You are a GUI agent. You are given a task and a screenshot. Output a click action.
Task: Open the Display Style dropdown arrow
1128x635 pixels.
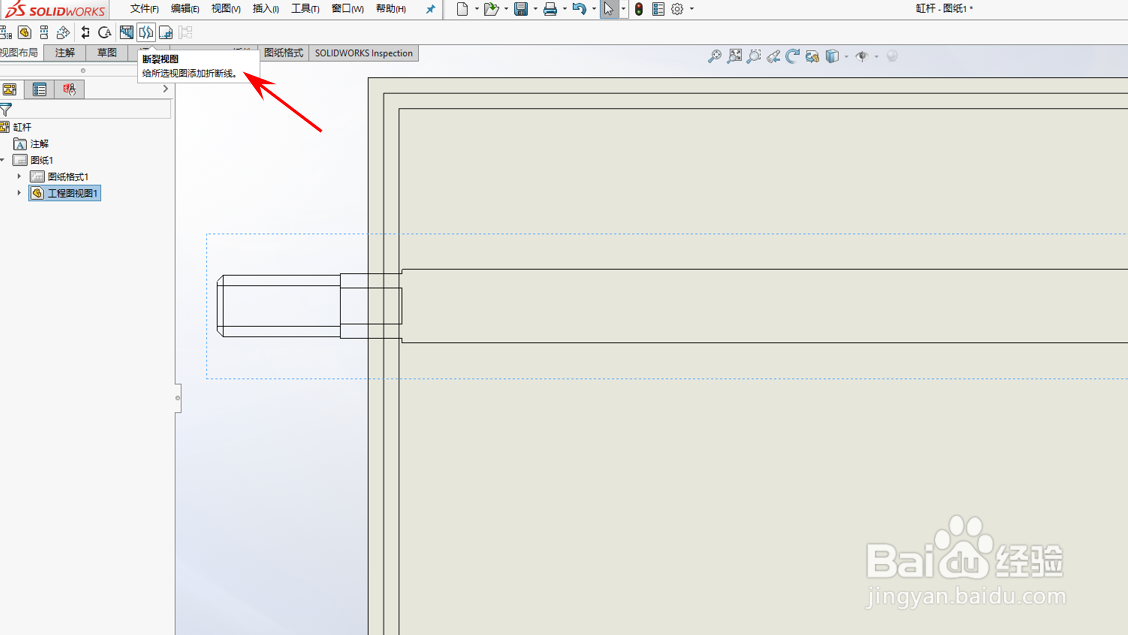point(847,56)
